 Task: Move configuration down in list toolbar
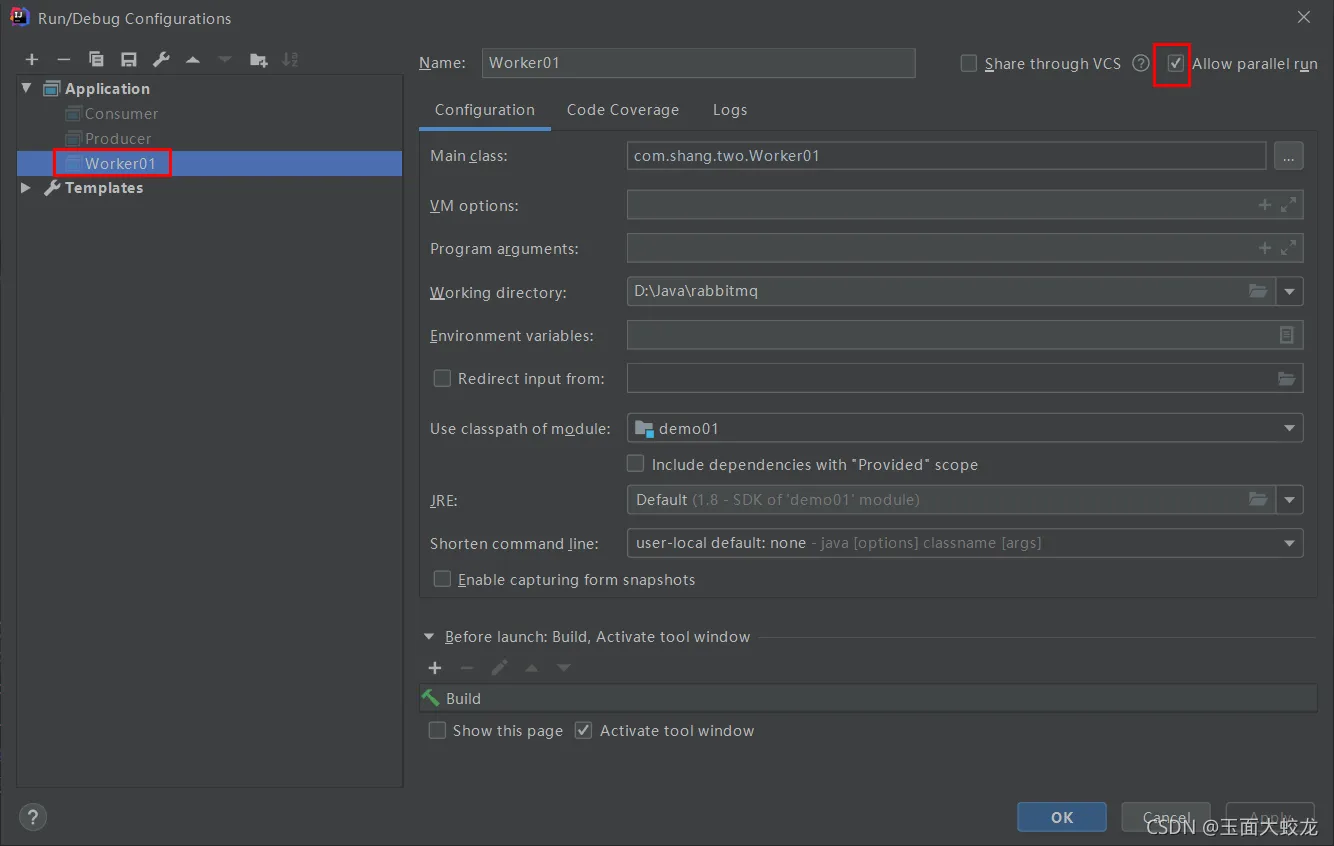pos(225,60)
